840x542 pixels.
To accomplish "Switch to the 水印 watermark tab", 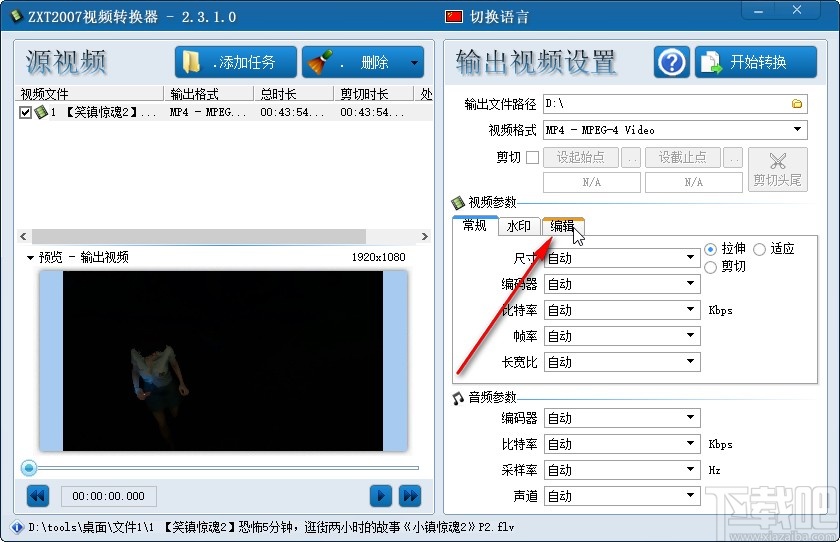I will pos(519,226).
